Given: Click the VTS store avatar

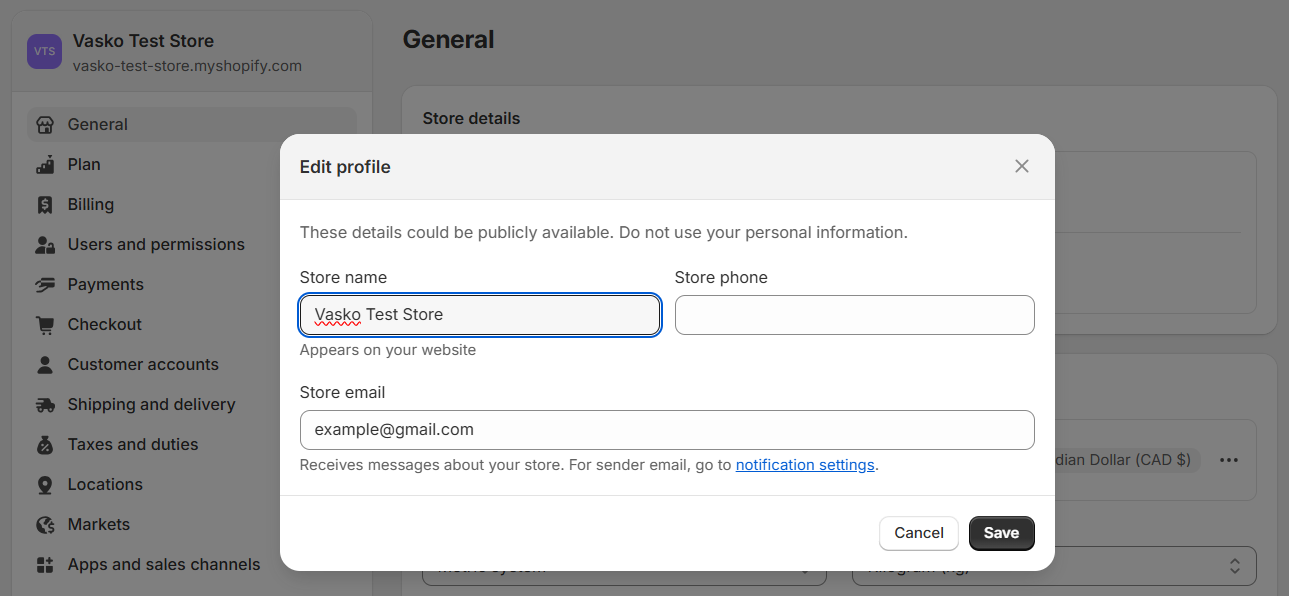Looking at the screenshot, I should [x=44, y=51].
